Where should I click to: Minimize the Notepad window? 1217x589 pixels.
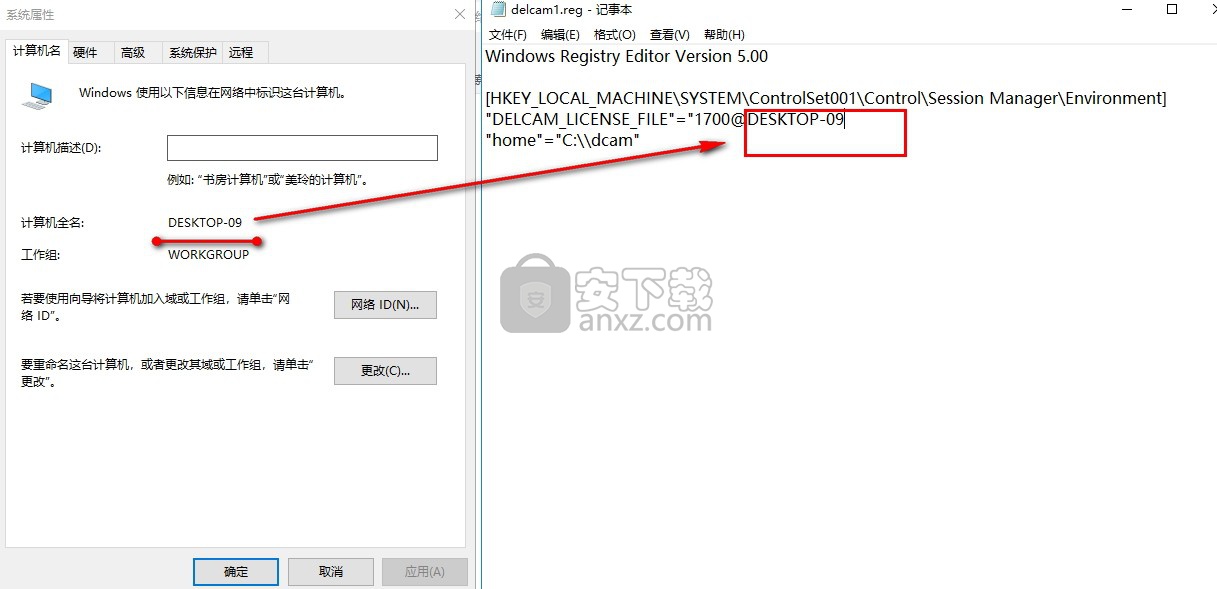point(1125,10)
